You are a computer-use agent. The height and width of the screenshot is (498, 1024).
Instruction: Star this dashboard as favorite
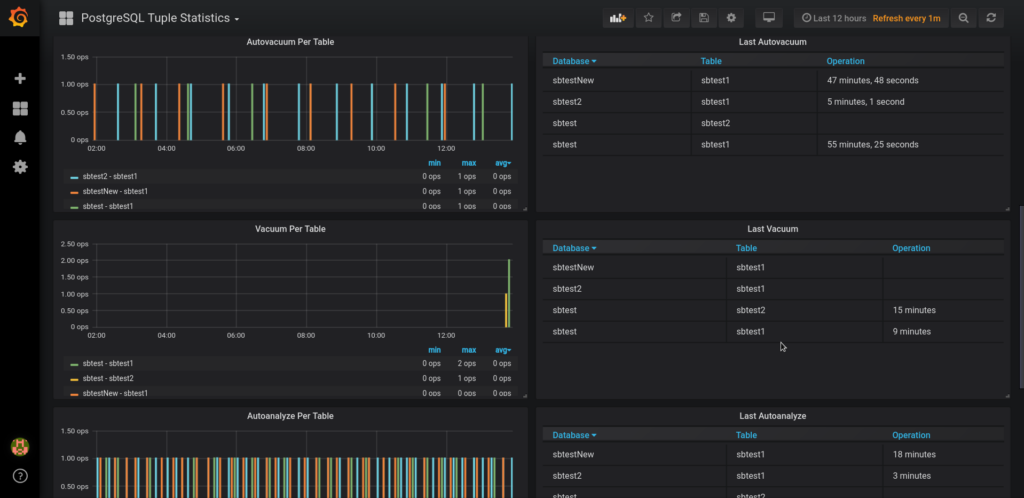pos(648,18)
